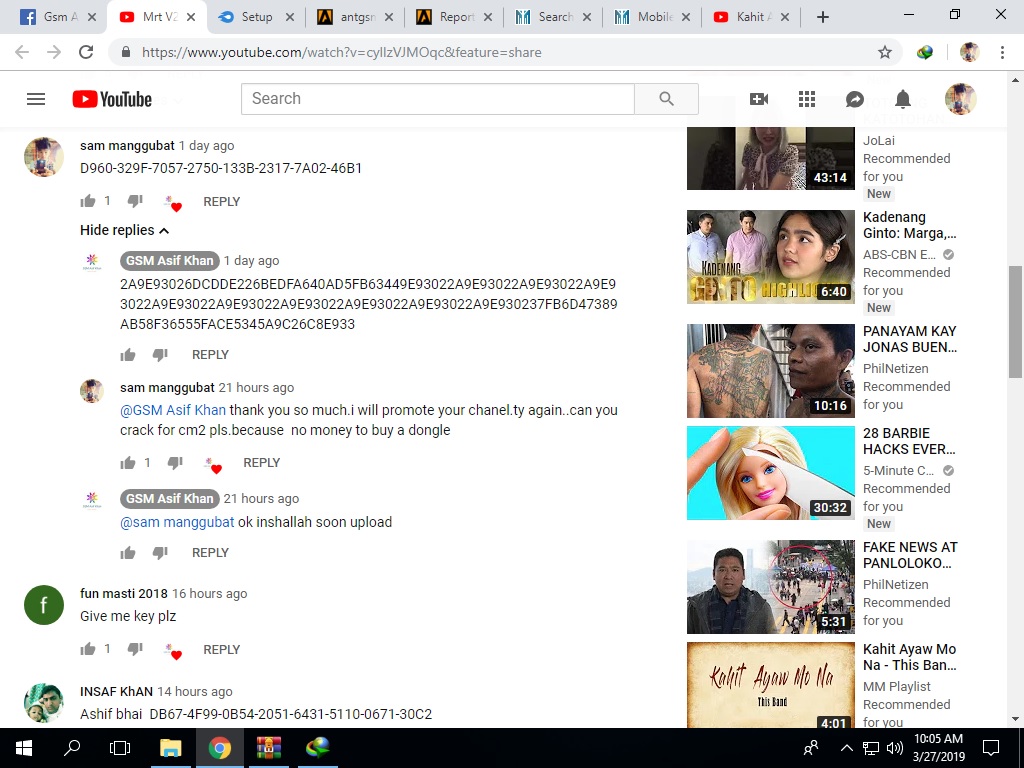Viewport: 1024px width, 768px height.
Task: Dislike the 'thank you so much' reply
Action: click(175, 462)
